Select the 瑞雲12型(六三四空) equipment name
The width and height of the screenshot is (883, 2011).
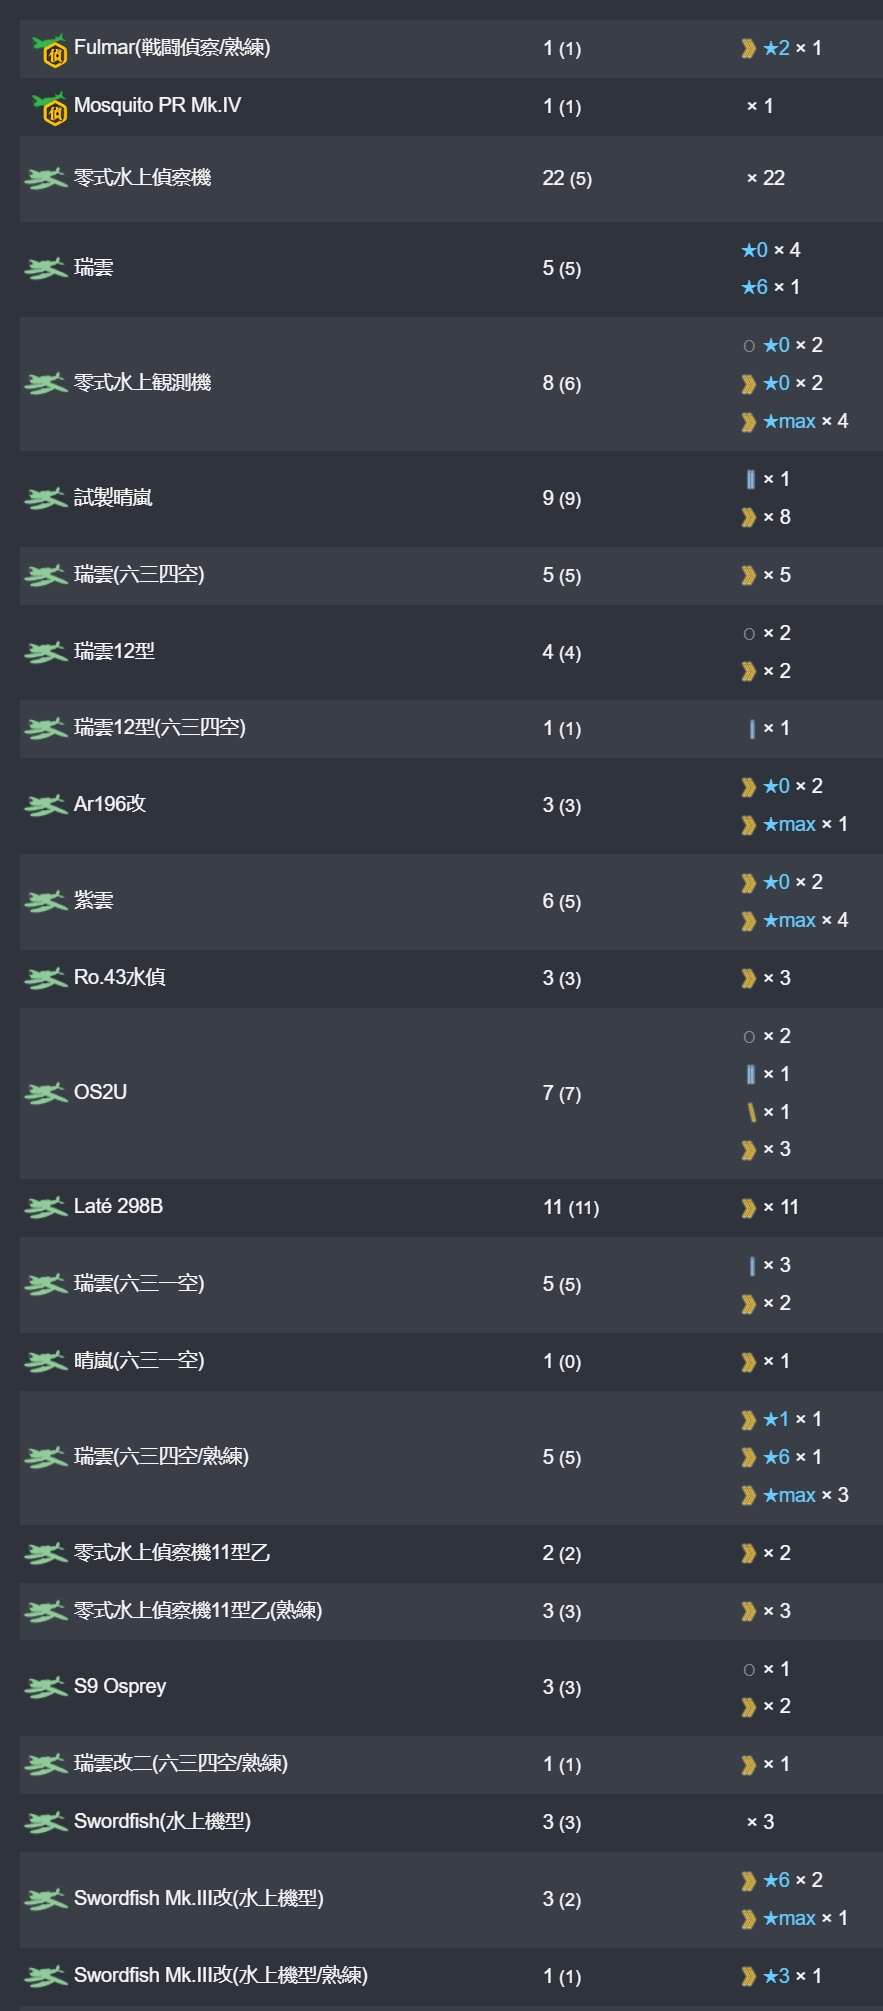(160, 727)
